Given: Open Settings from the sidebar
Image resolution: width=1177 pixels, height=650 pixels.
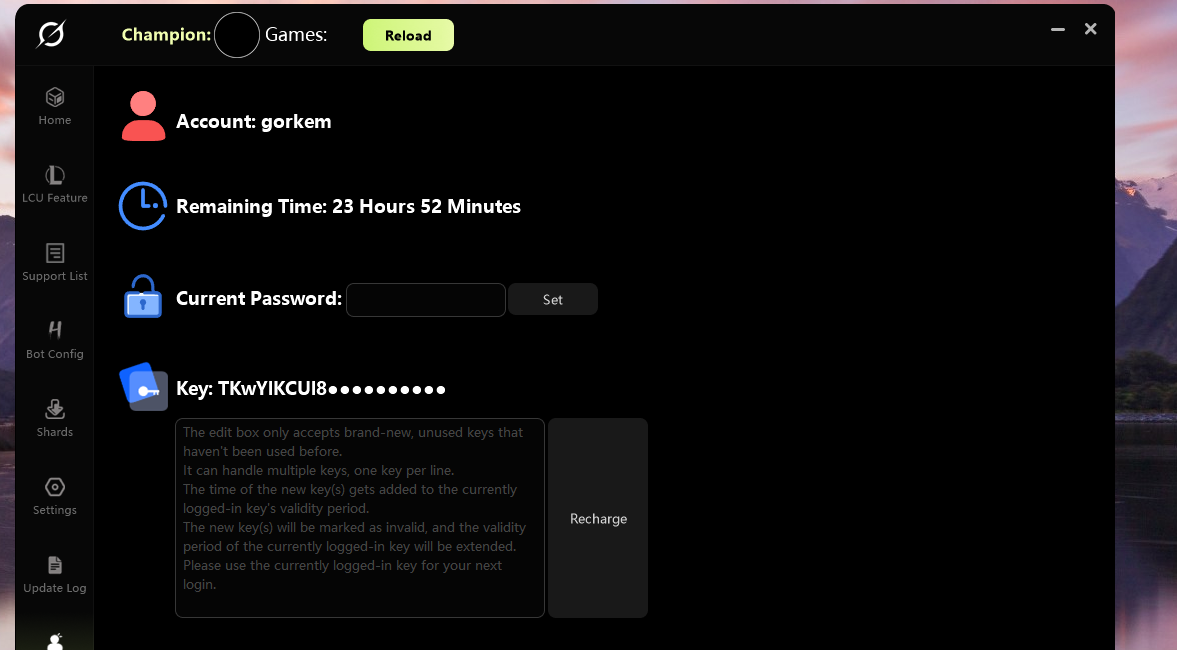Looking at the screenshot, I should 55,496.
